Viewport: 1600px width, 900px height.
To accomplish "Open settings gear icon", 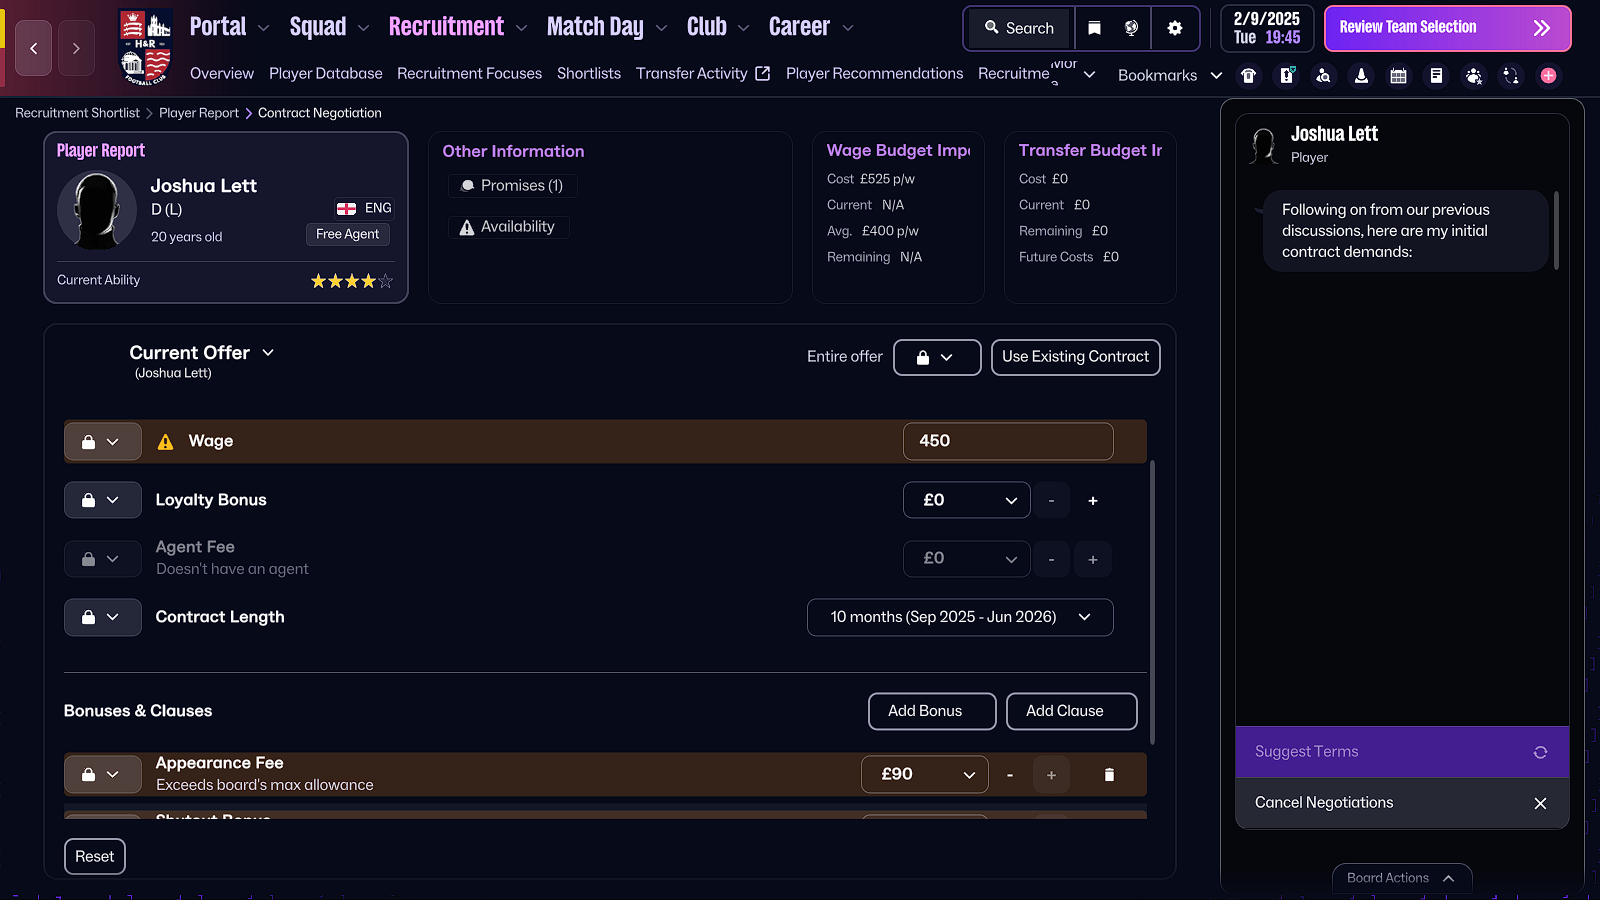I will (x=1175, y=28).
